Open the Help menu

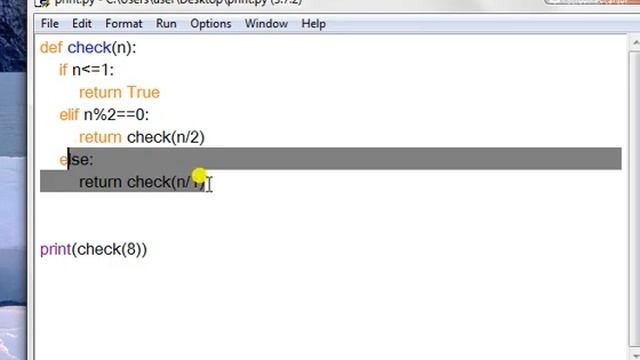(313, 24)
